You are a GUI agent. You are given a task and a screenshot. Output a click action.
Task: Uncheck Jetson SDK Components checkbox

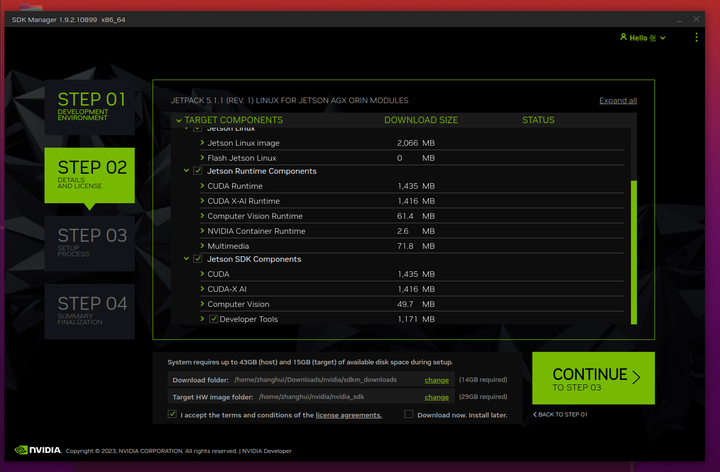point(198,259)
